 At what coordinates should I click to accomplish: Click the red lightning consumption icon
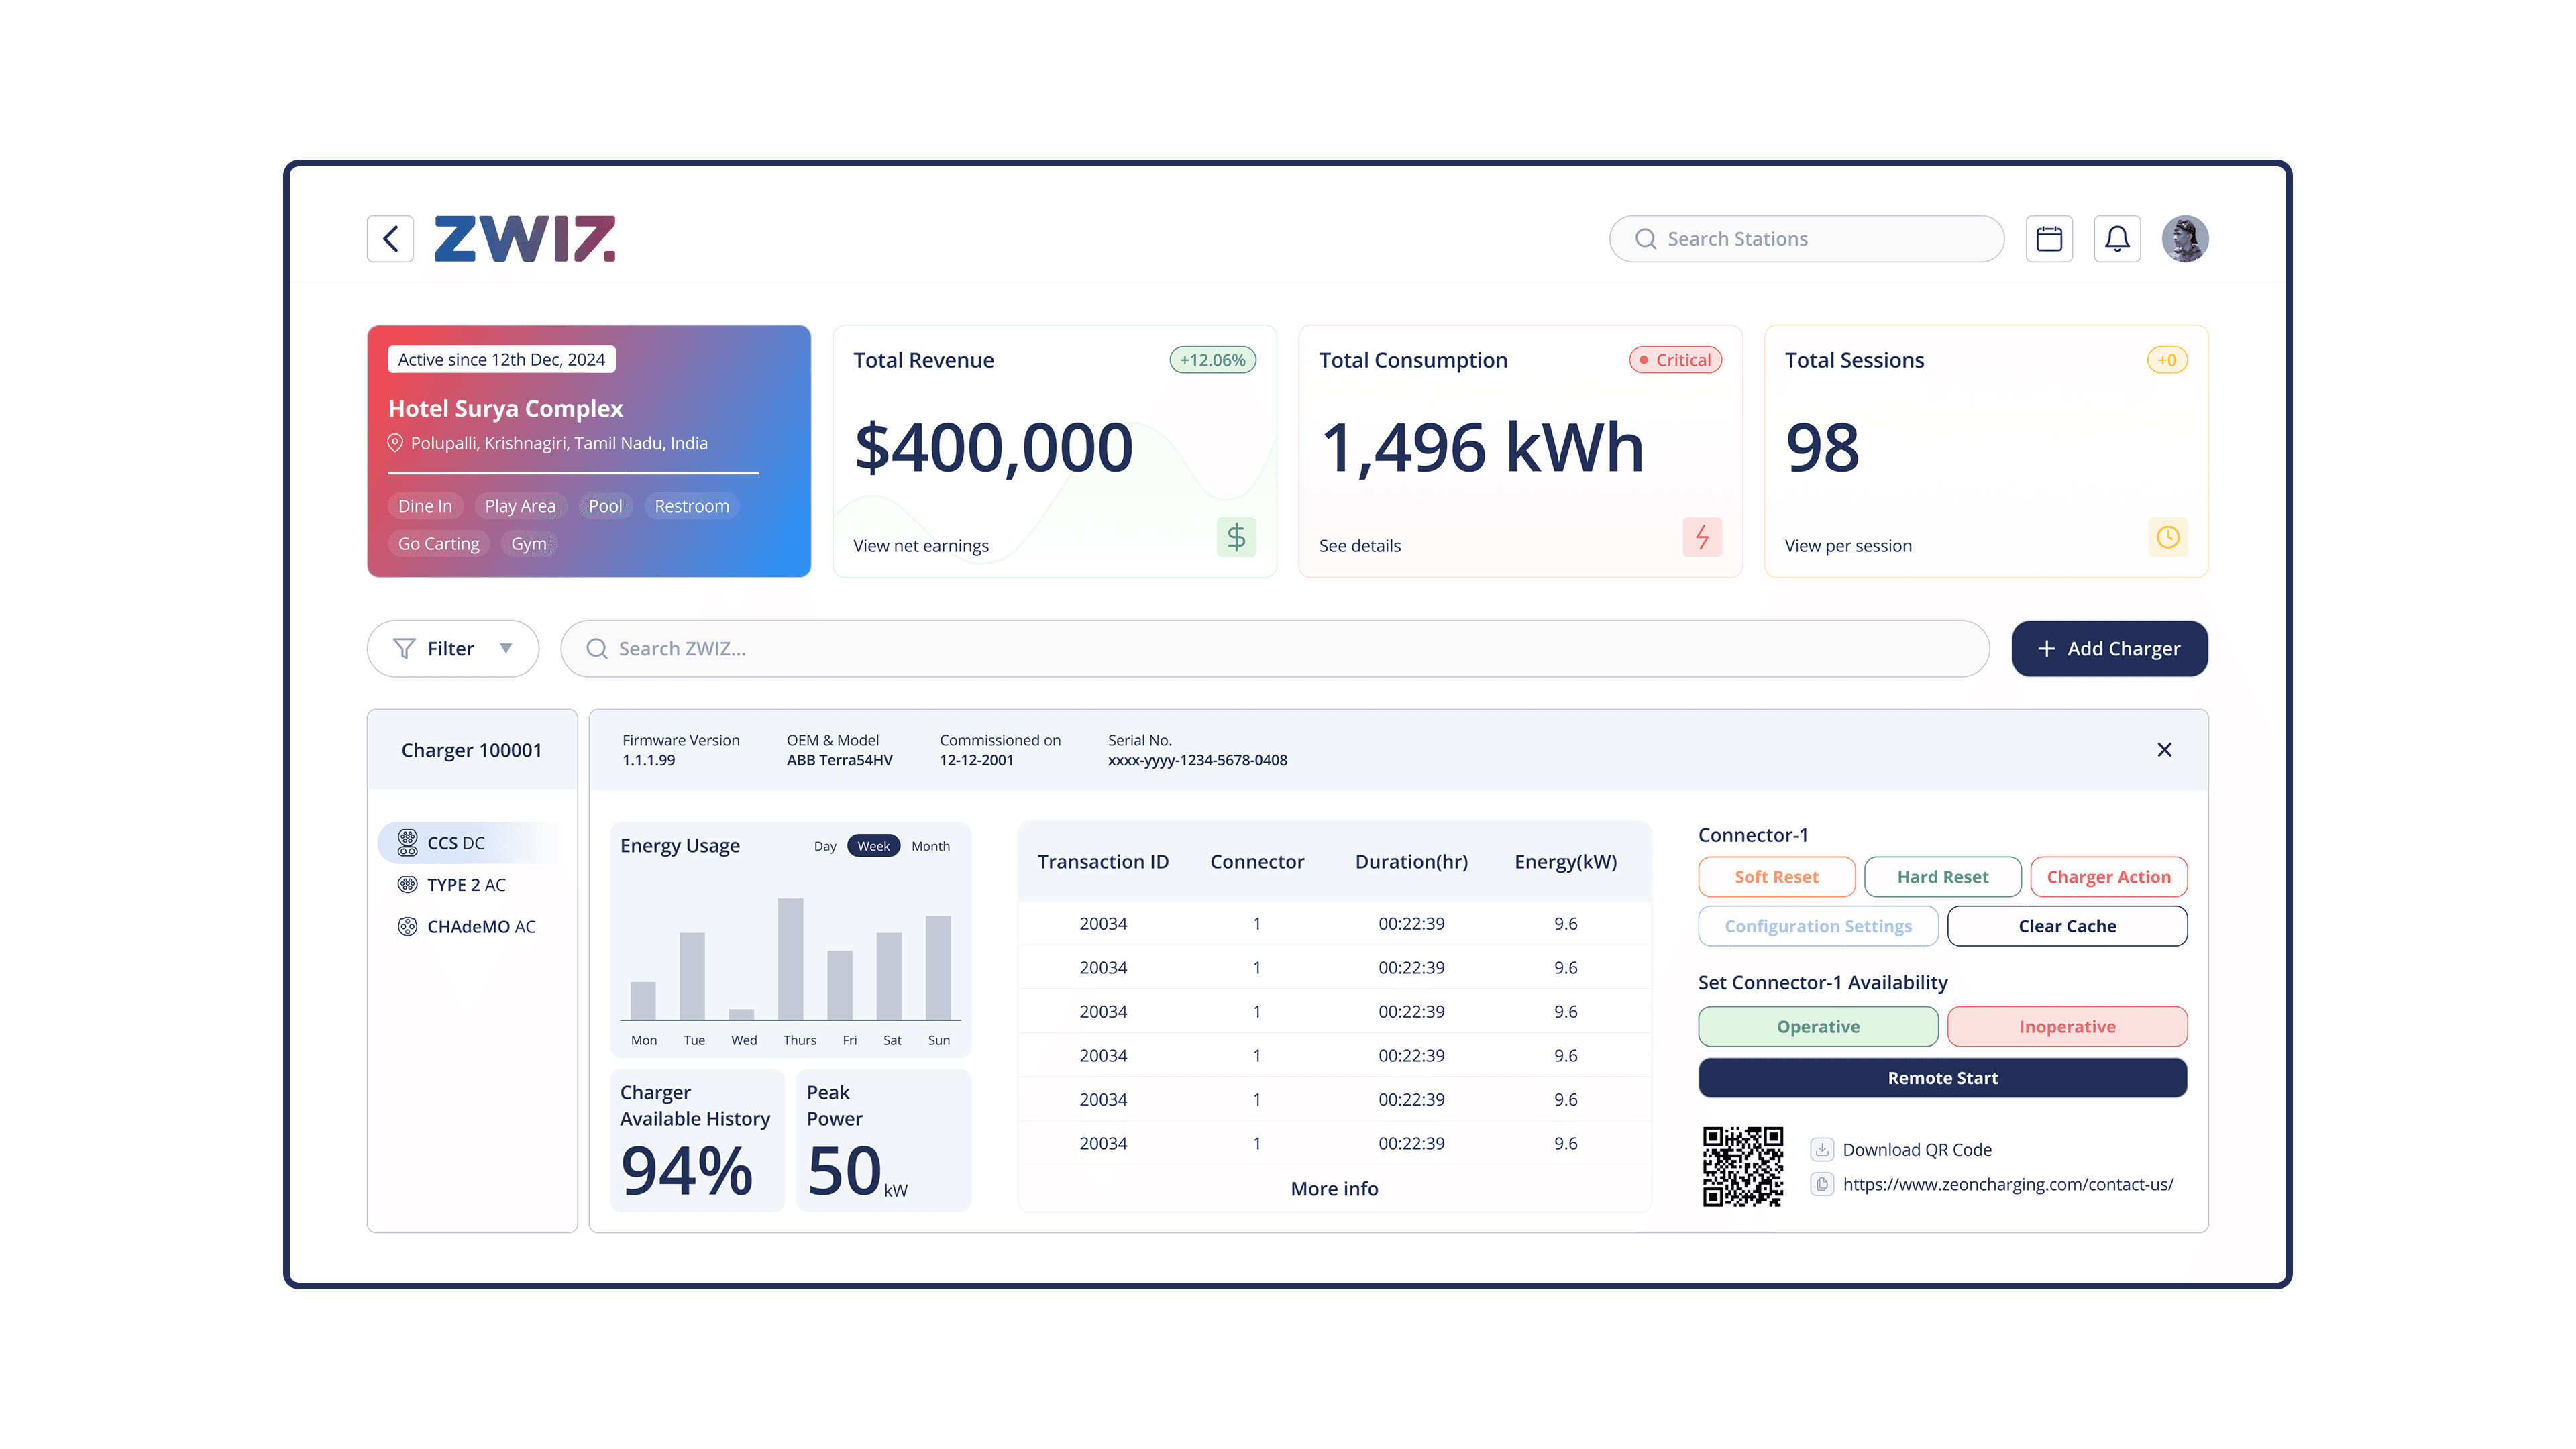(x=1702, y=537)
